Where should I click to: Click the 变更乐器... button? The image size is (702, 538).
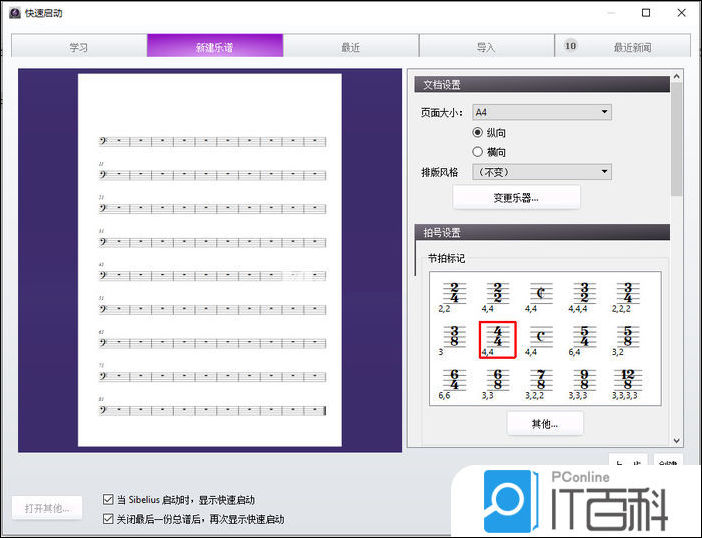pyautogui.click(x=516, y=197)
